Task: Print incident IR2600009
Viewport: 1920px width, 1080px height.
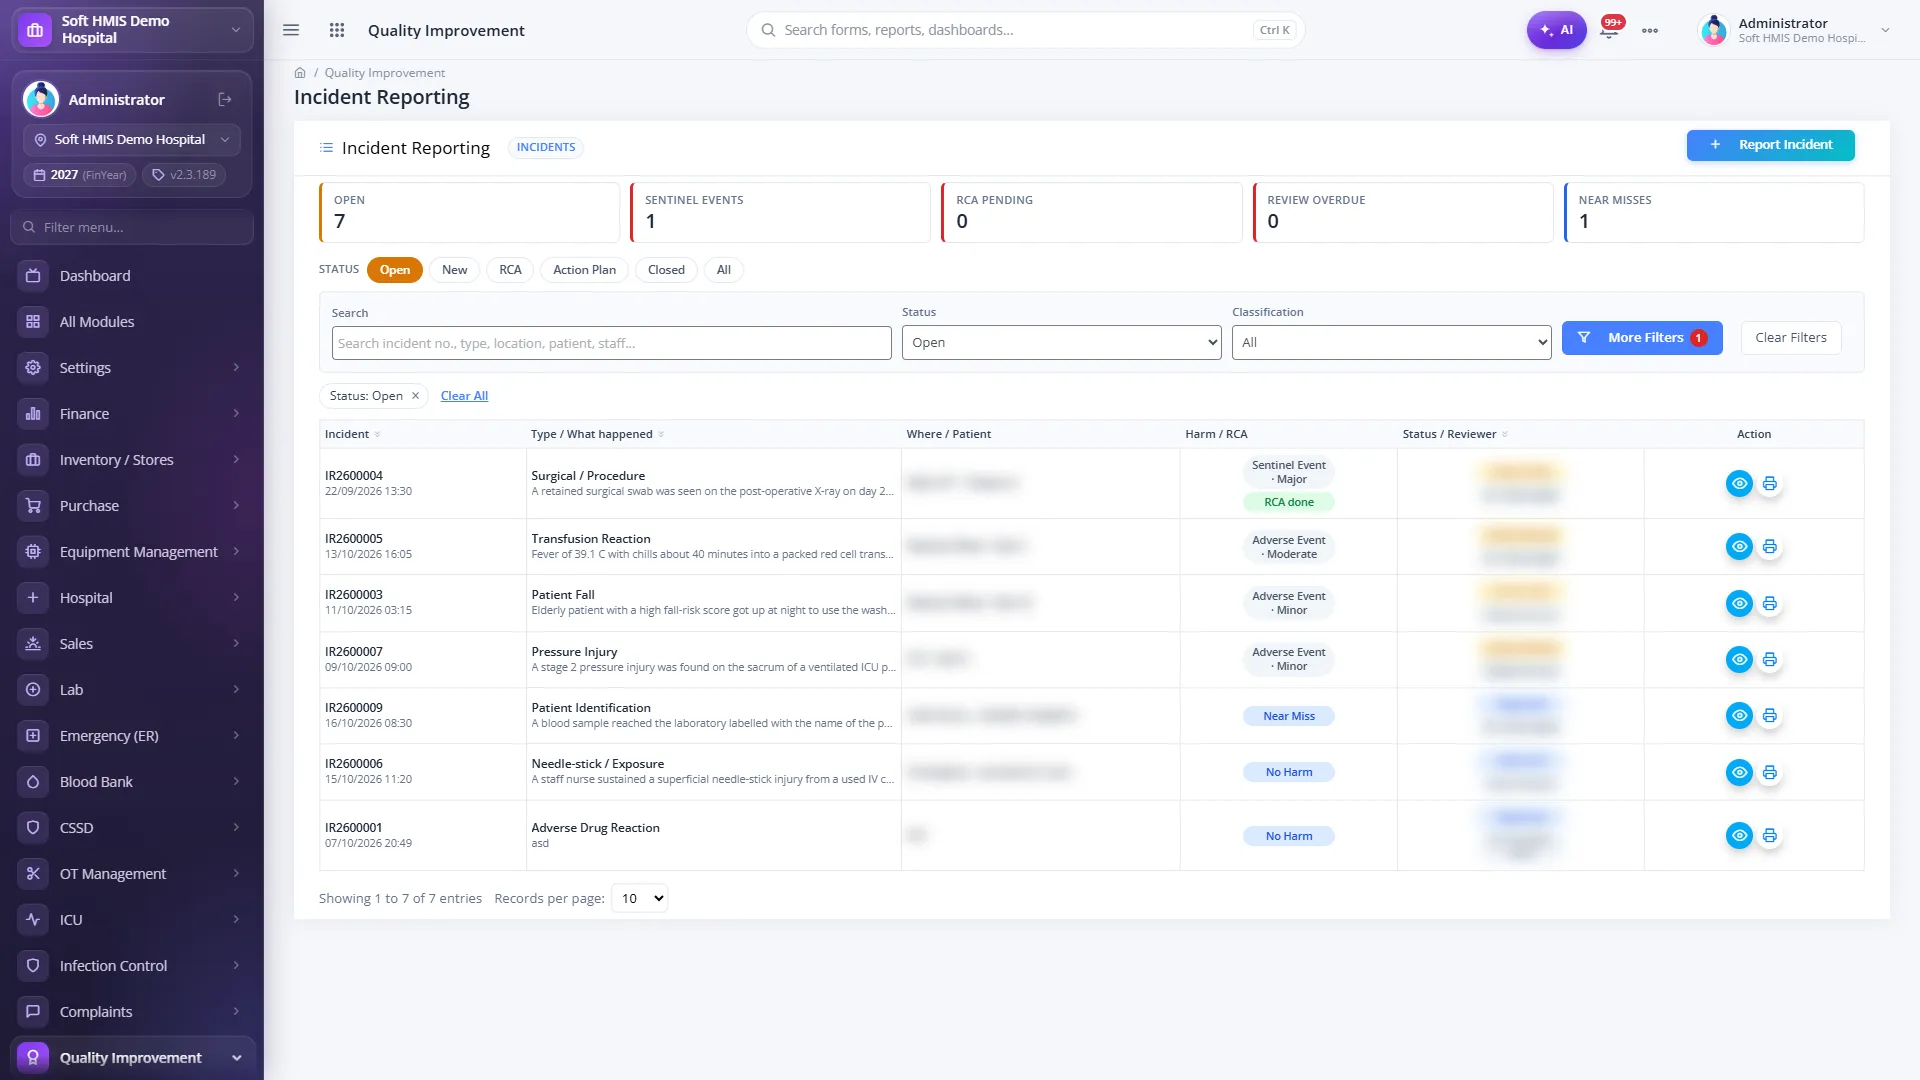Action: [1770, 715]
